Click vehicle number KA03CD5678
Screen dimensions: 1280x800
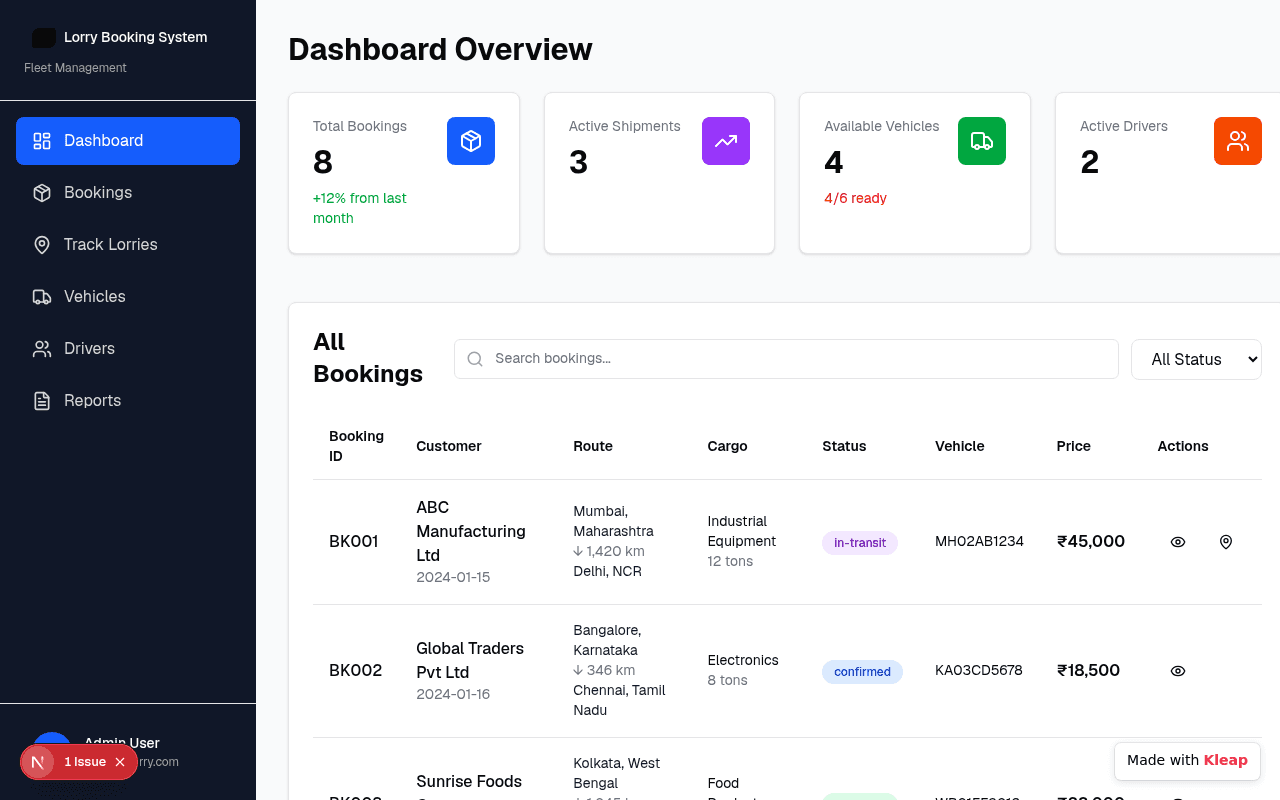pos(979,671)
